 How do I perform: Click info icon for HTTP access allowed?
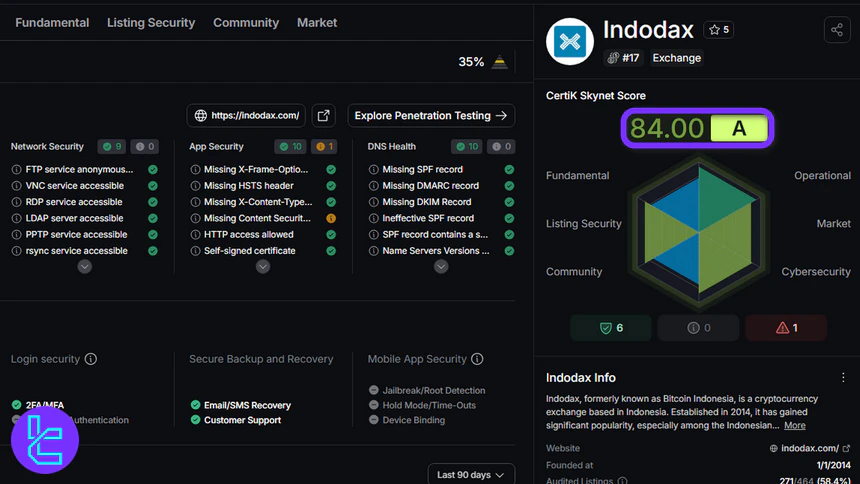(x=195, y=234)
